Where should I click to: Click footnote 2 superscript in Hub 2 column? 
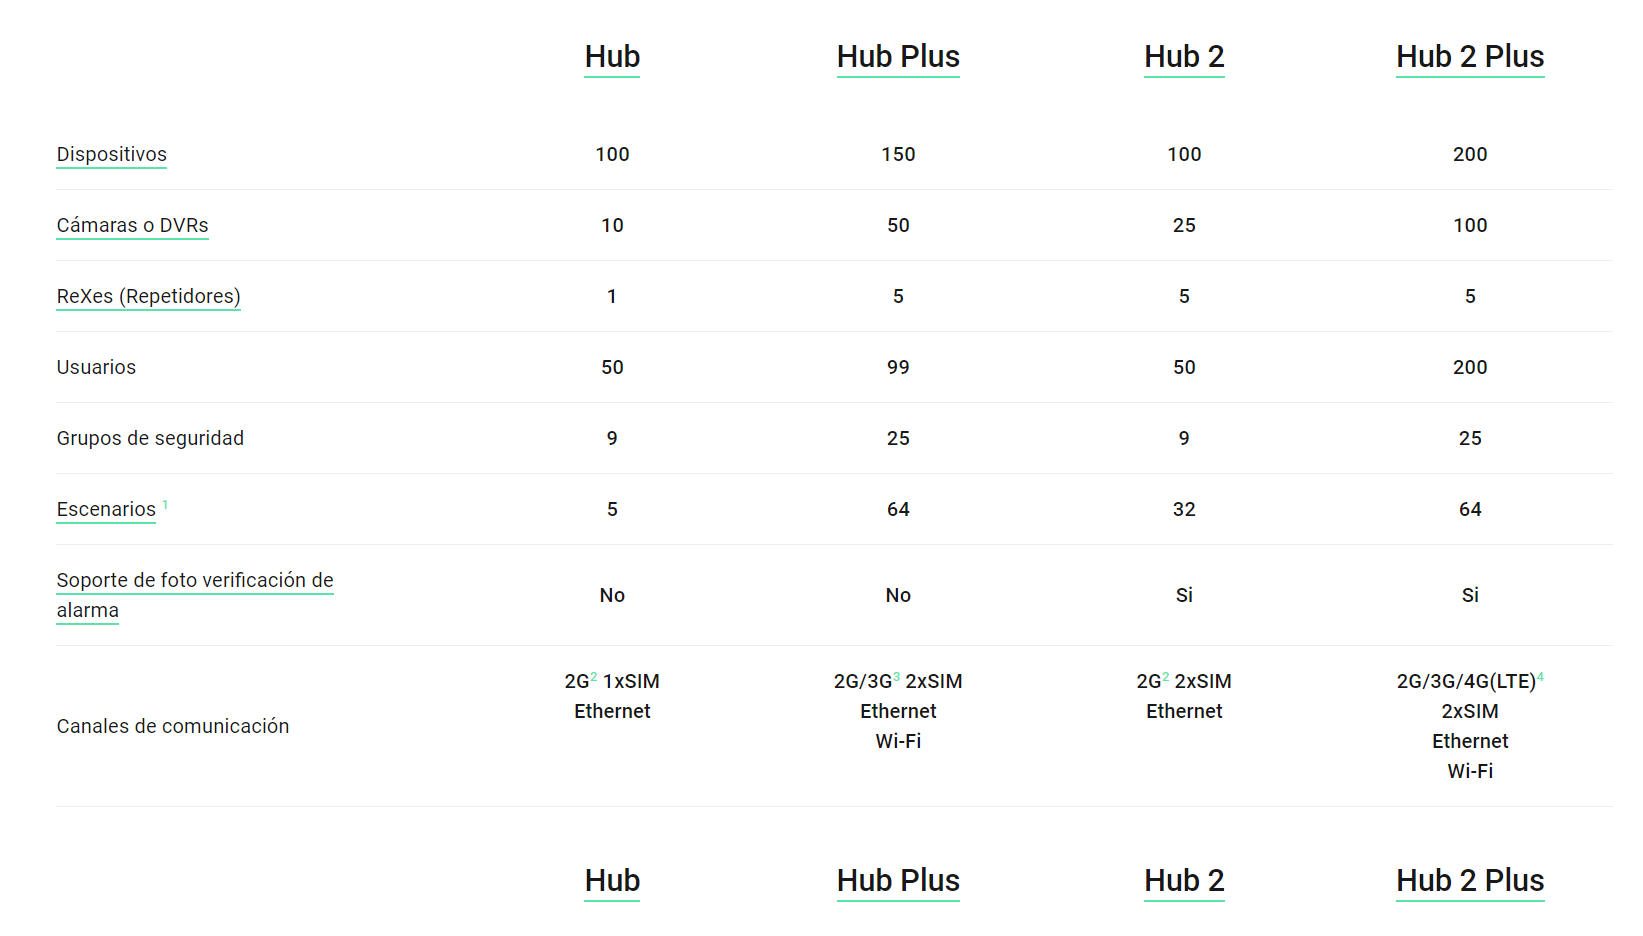(x=1166, y=677)
